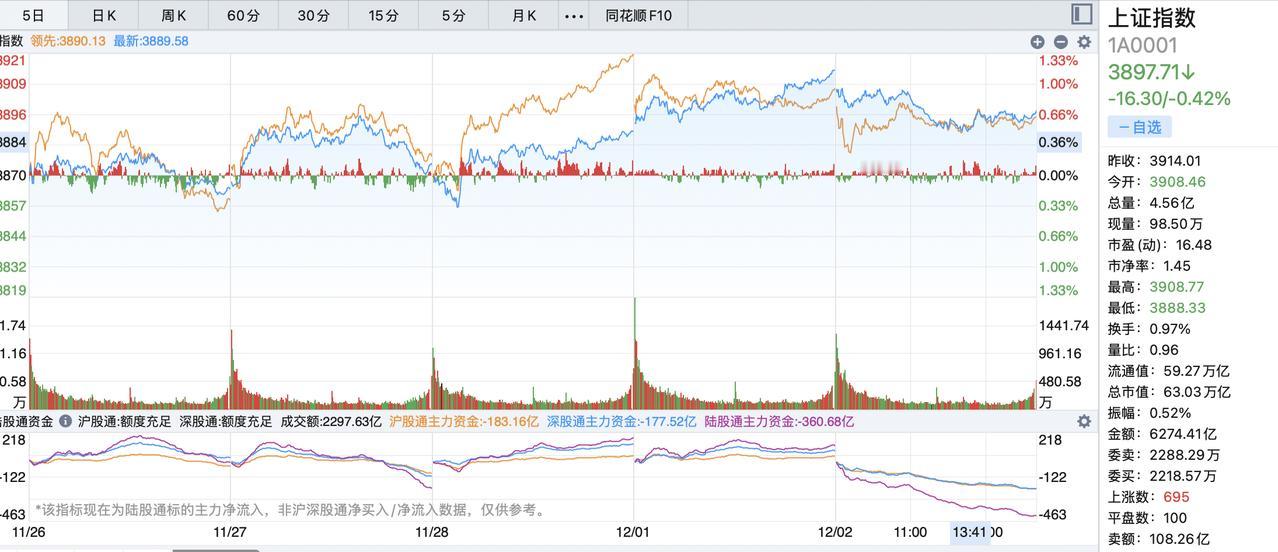Open the 30分 chart tab
The image size is (1278, 552).
314,15
